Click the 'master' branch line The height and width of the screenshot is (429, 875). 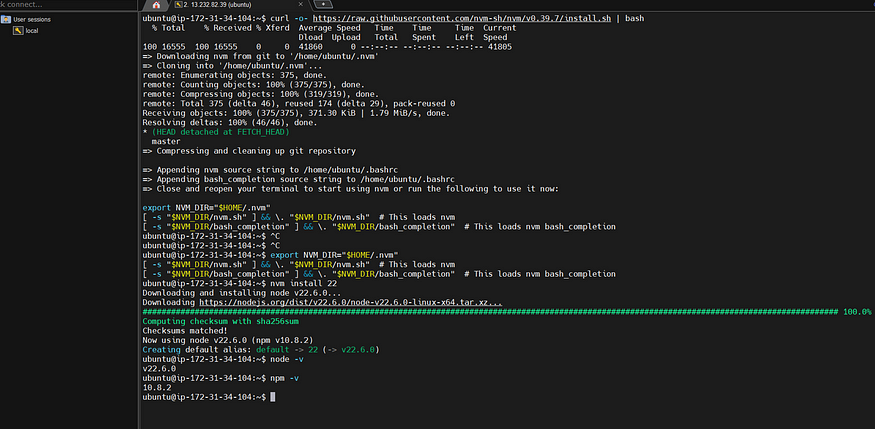[166, 142]
